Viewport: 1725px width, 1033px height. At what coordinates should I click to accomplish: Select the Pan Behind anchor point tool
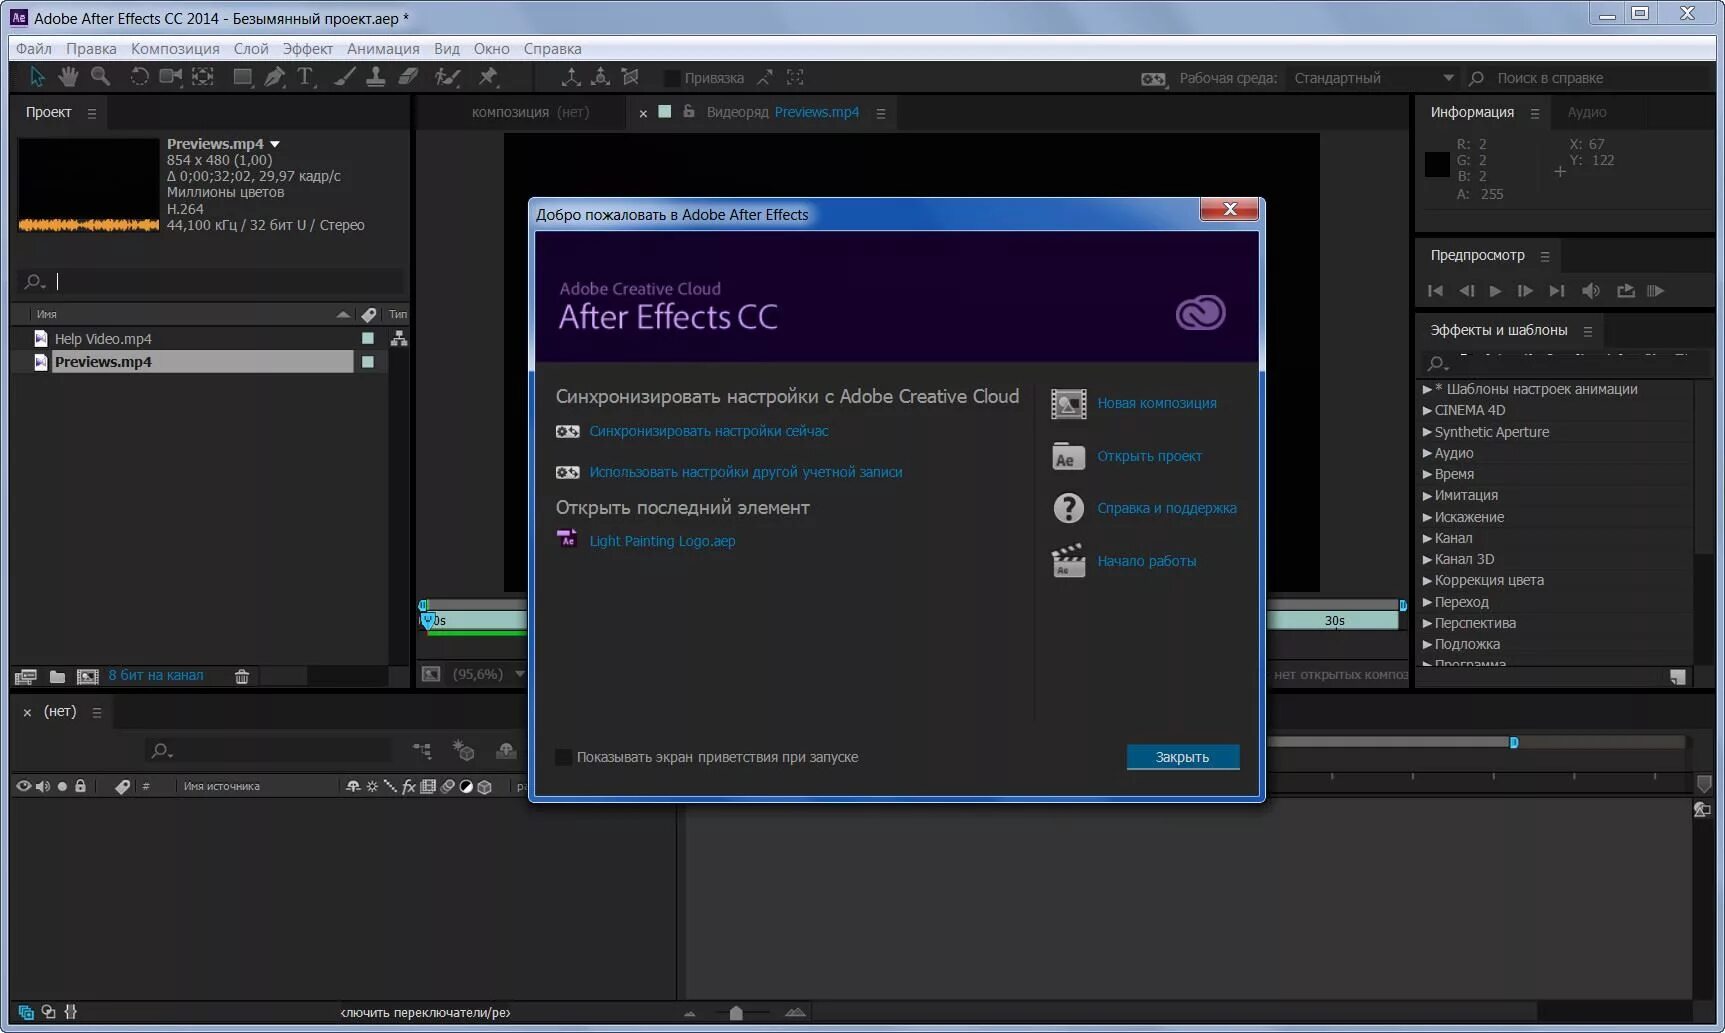(x=203, y=77)
